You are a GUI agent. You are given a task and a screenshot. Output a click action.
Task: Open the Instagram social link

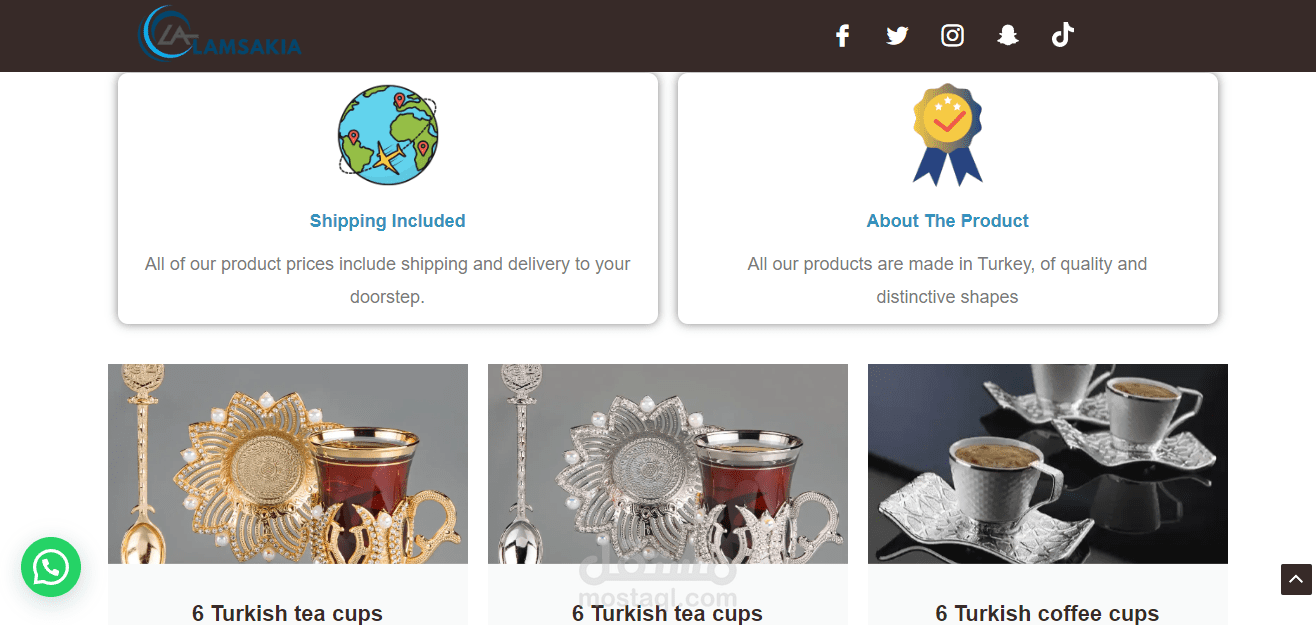[953, 36]
